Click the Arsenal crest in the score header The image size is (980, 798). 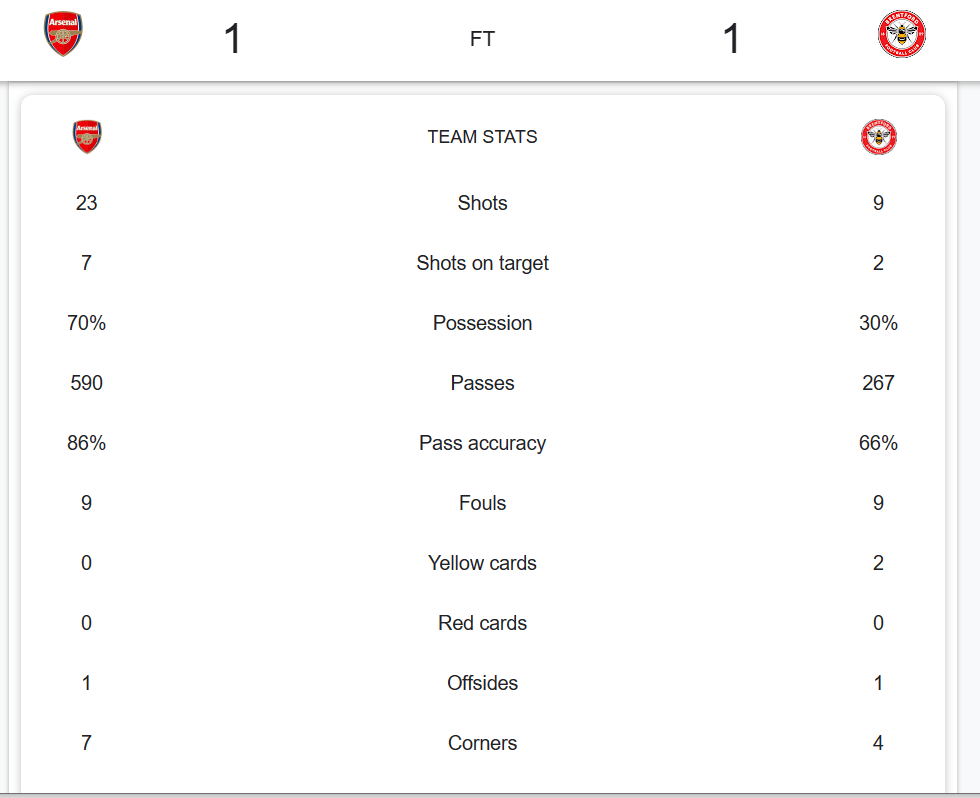click(x=63, y=35)
